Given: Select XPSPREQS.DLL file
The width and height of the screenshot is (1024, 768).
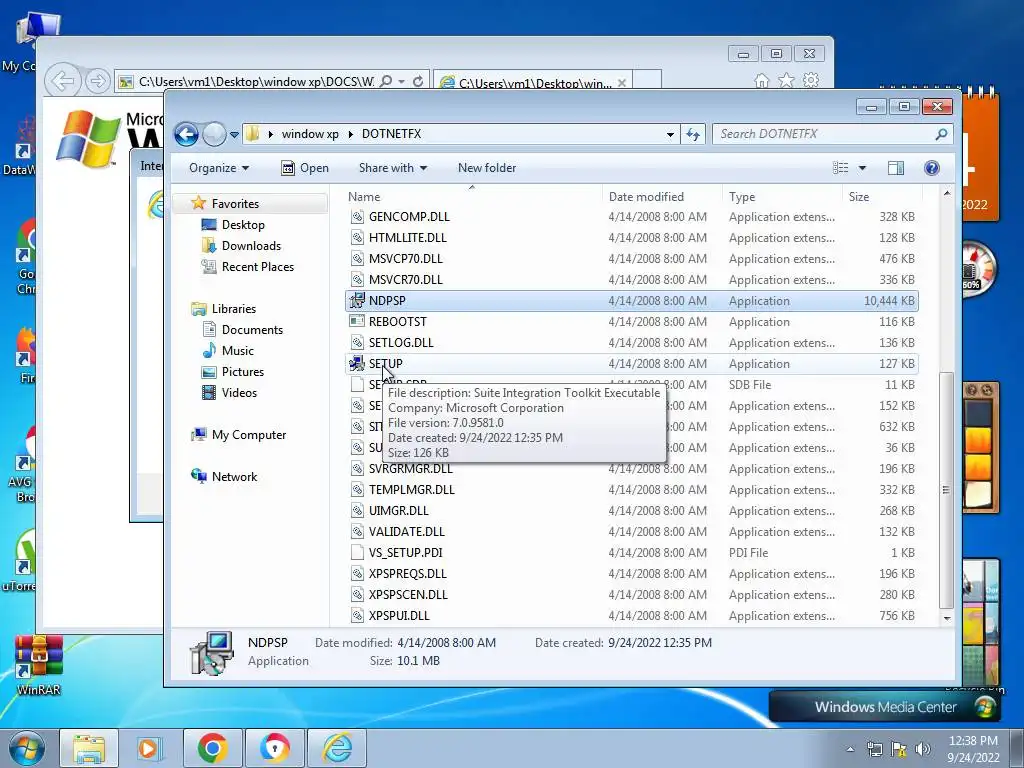Looking at the screenshot, I should pos(408,573).
